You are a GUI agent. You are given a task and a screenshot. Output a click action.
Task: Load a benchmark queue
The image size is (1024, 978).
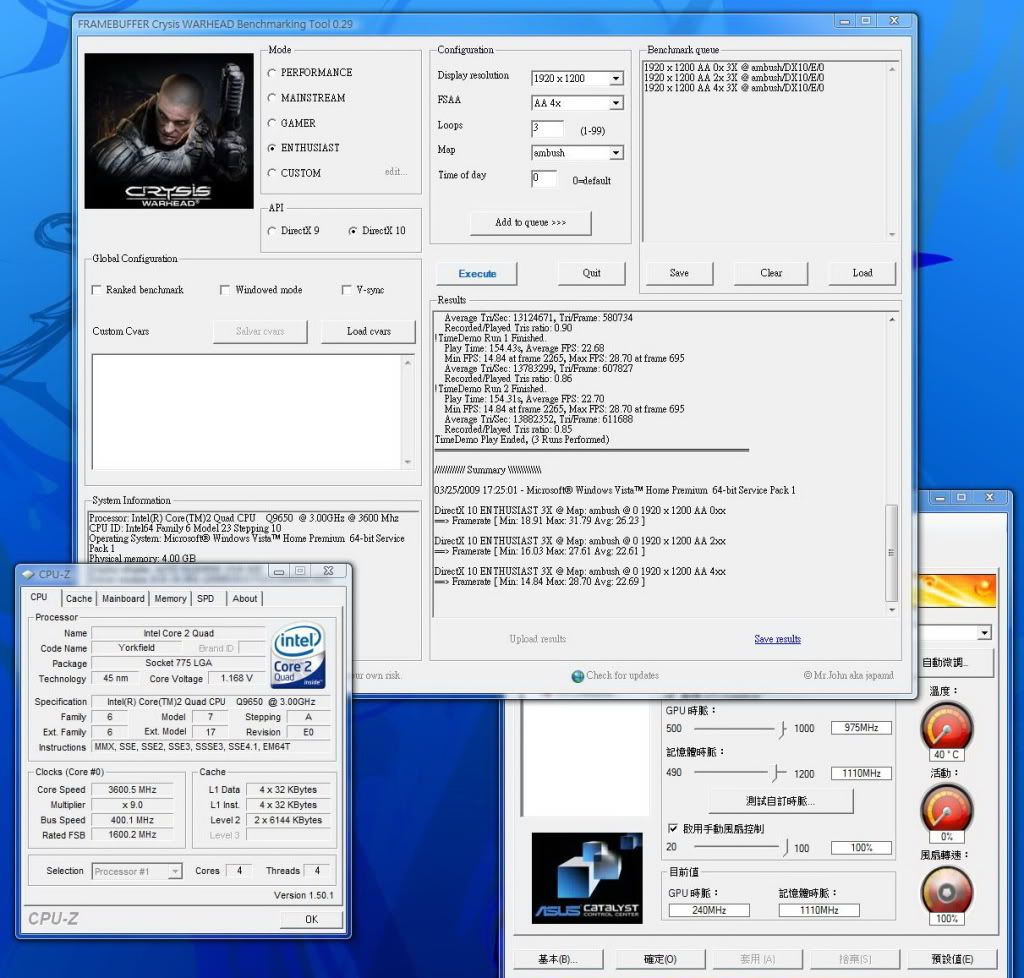[863, 274]
